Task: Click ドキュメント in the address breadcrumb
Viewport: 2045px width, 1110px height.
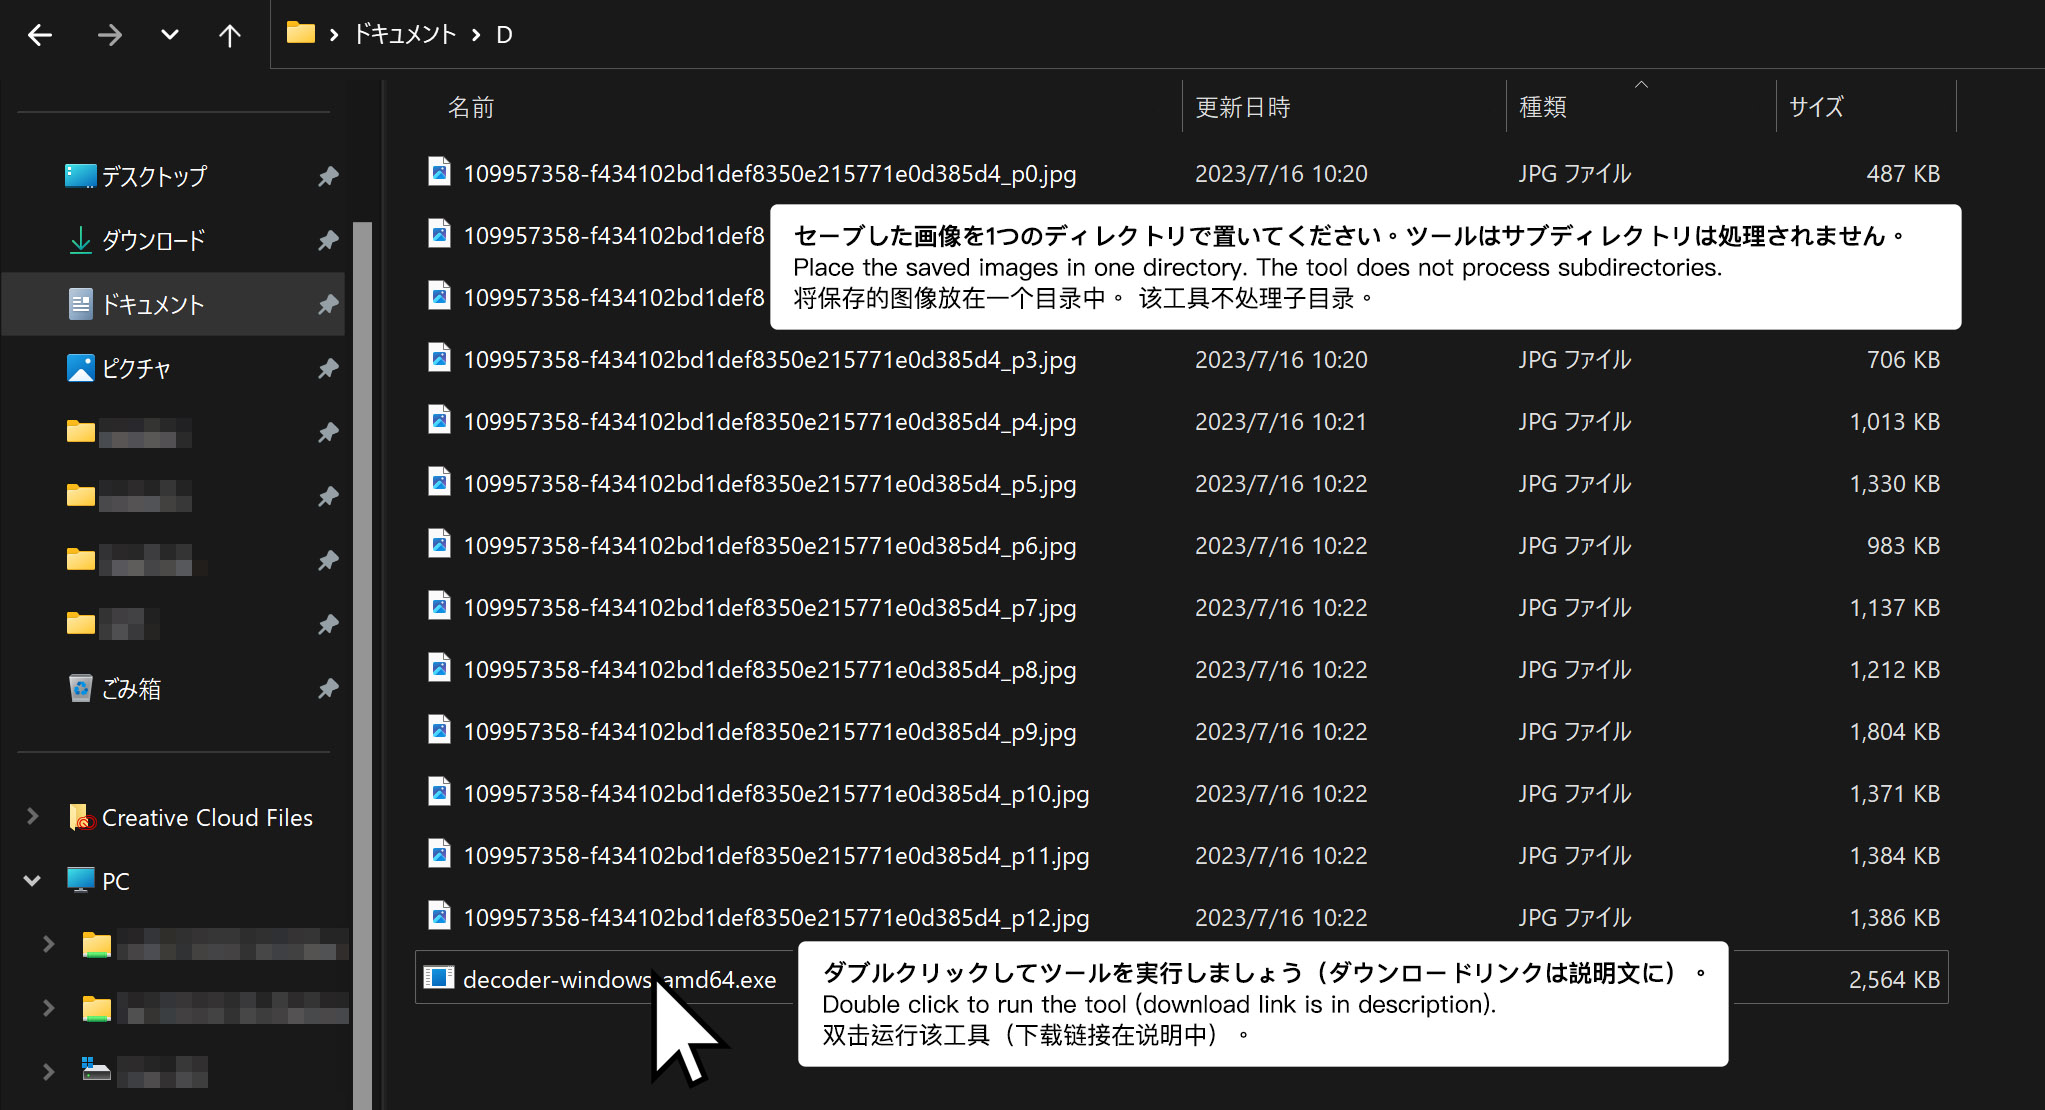Action: click(x=405, y=35)
